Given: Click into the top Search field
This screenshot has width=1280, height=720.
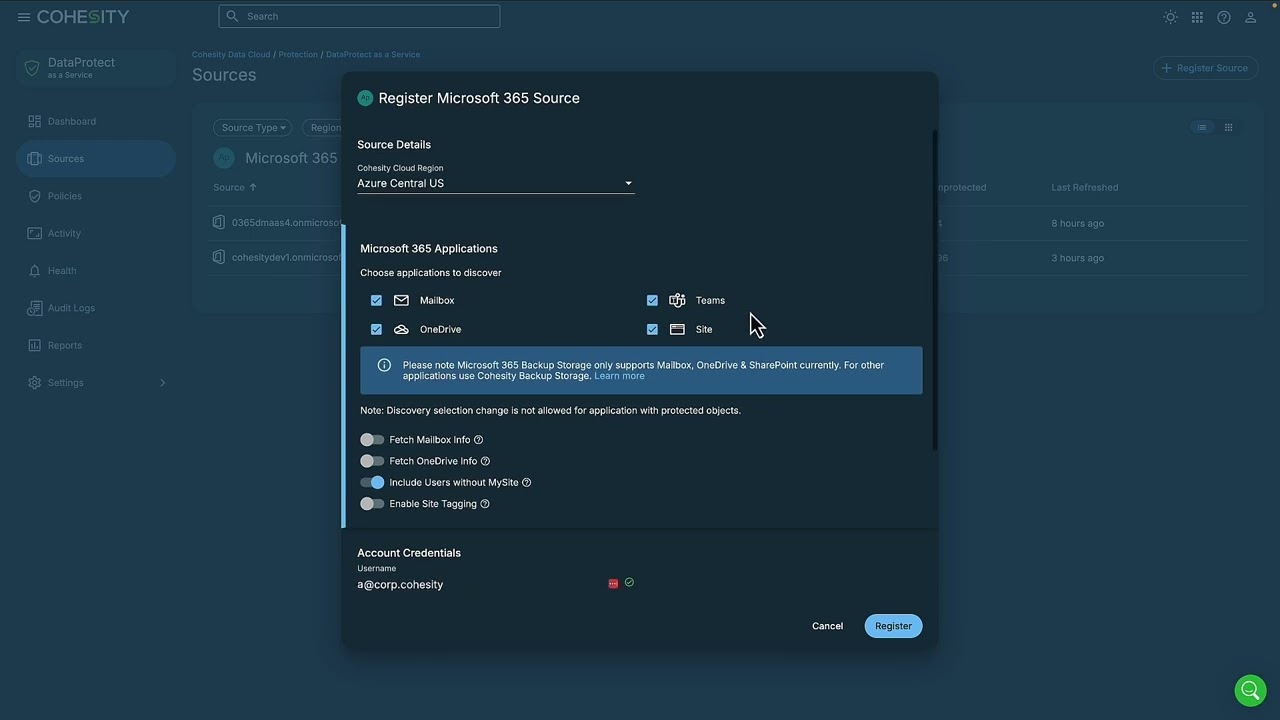Looking at the screenshot, I should click(x=359, y=16).
